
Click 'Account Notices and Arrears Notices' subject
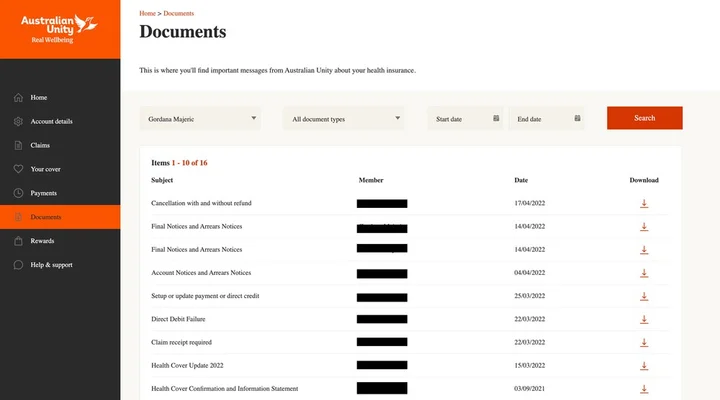[x=201, y=273]
